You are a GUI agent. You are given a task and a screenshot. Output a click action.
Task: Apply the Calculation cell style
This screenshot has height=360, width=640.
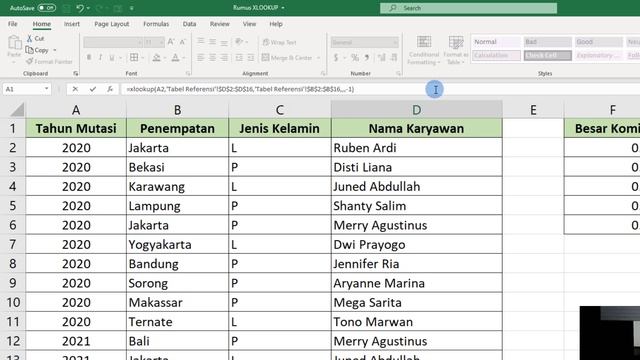pos(496,55)
